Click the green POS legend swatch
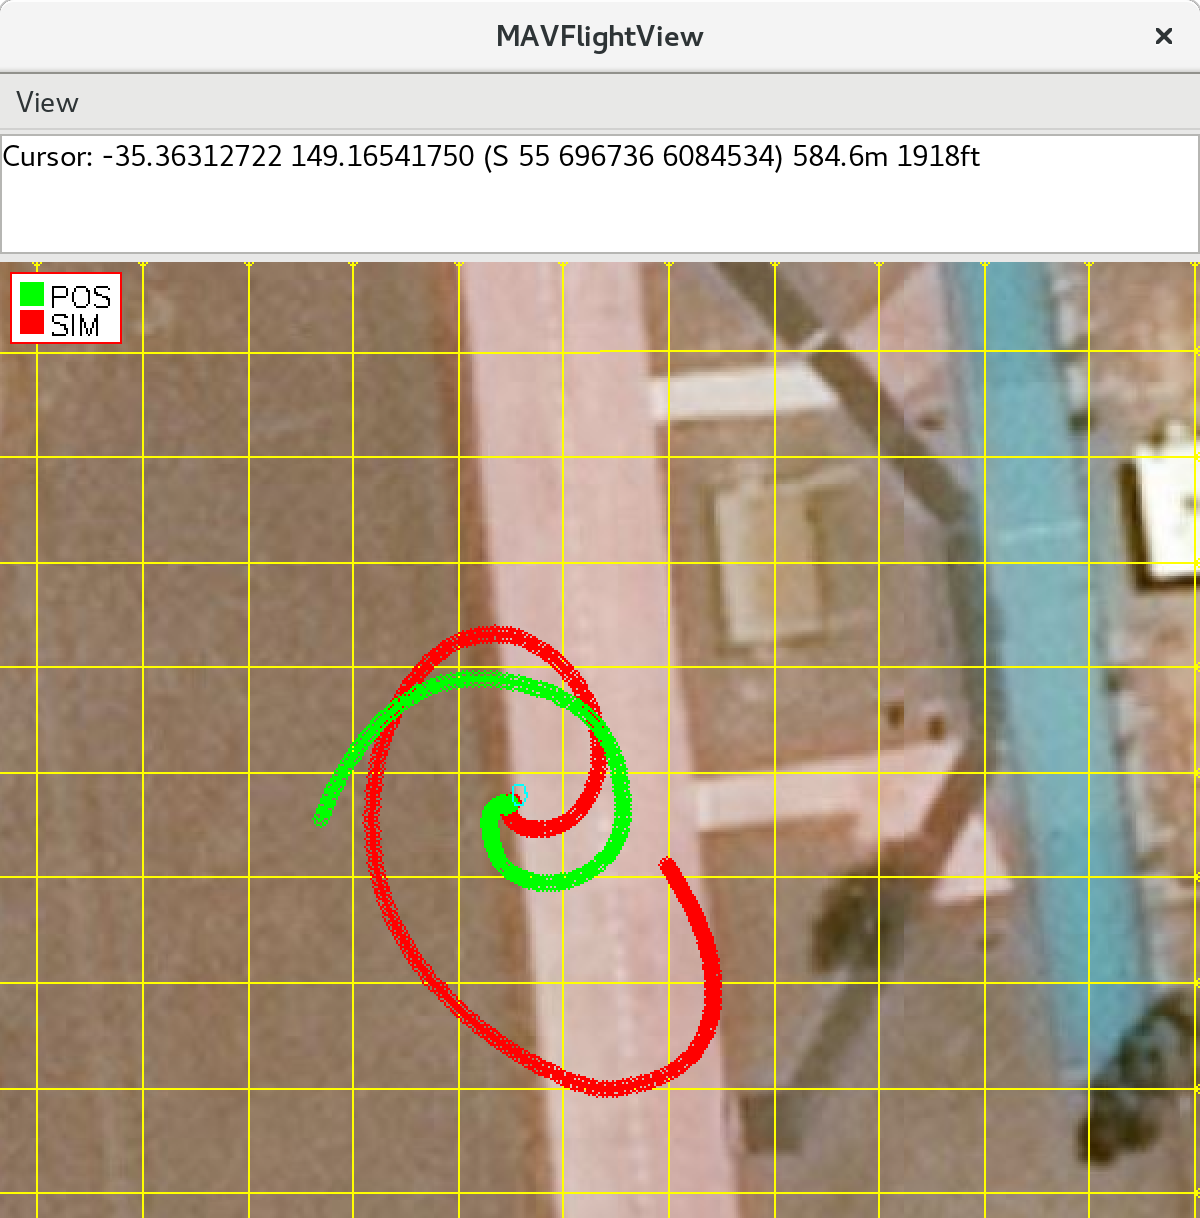 pos(32,294)
